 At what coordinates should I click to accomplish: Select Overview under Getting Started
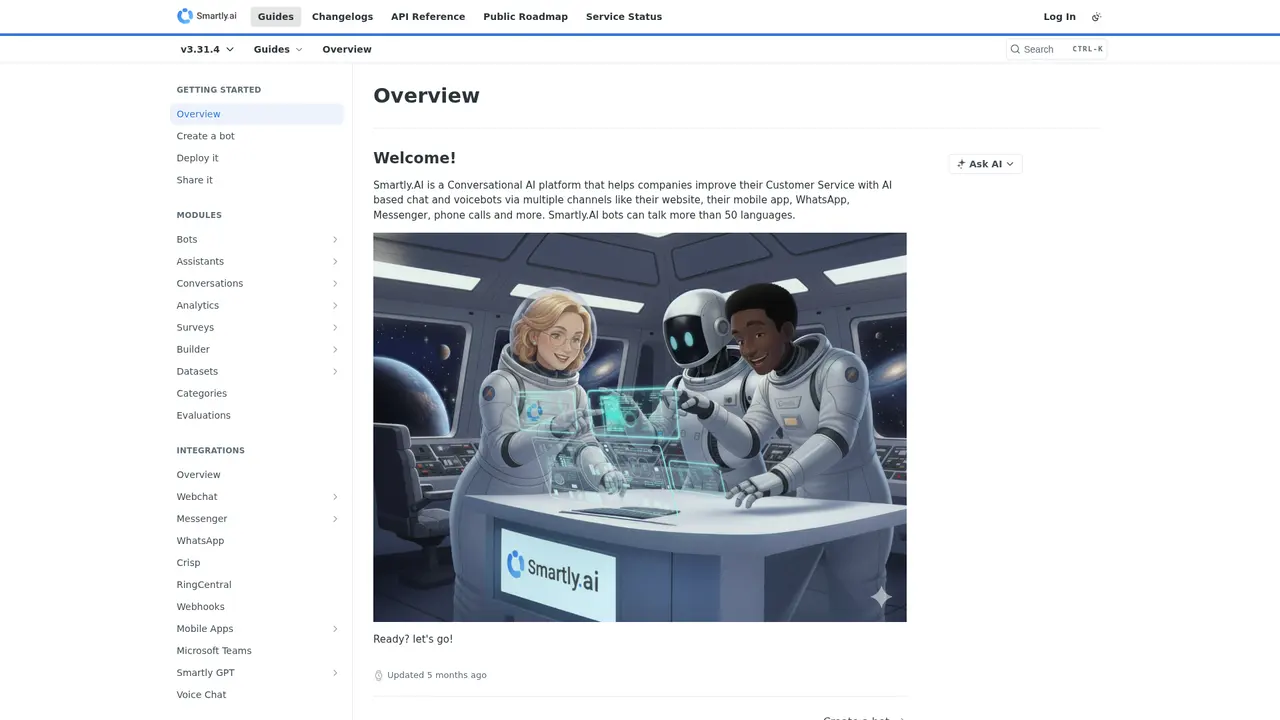pyautogui.click(x=257, y=114)
